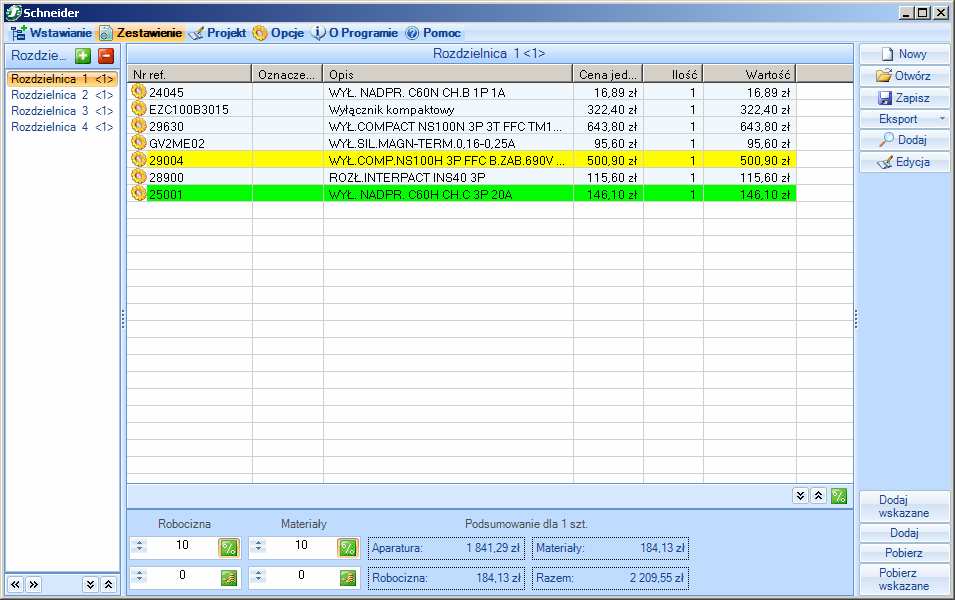Click the left panel splitter grip dots
Image resolution: width=955 pixels, height=600 pixels.
point(124,319)
